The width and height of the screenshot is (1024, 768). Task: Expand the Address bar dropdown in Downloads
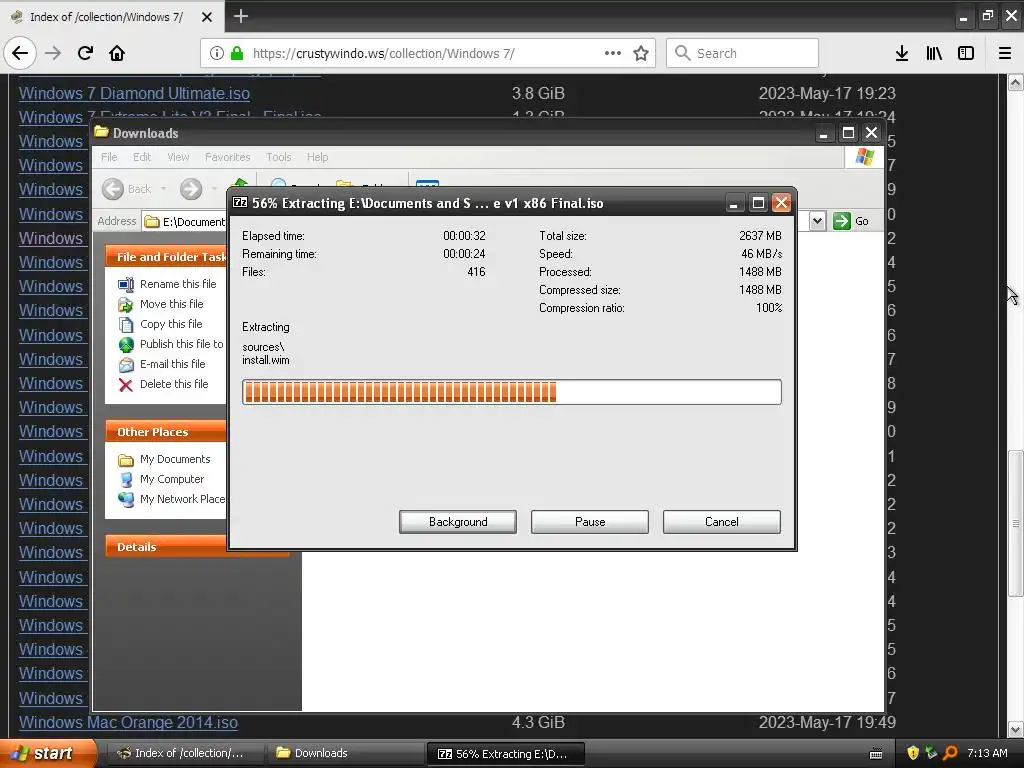817,221
